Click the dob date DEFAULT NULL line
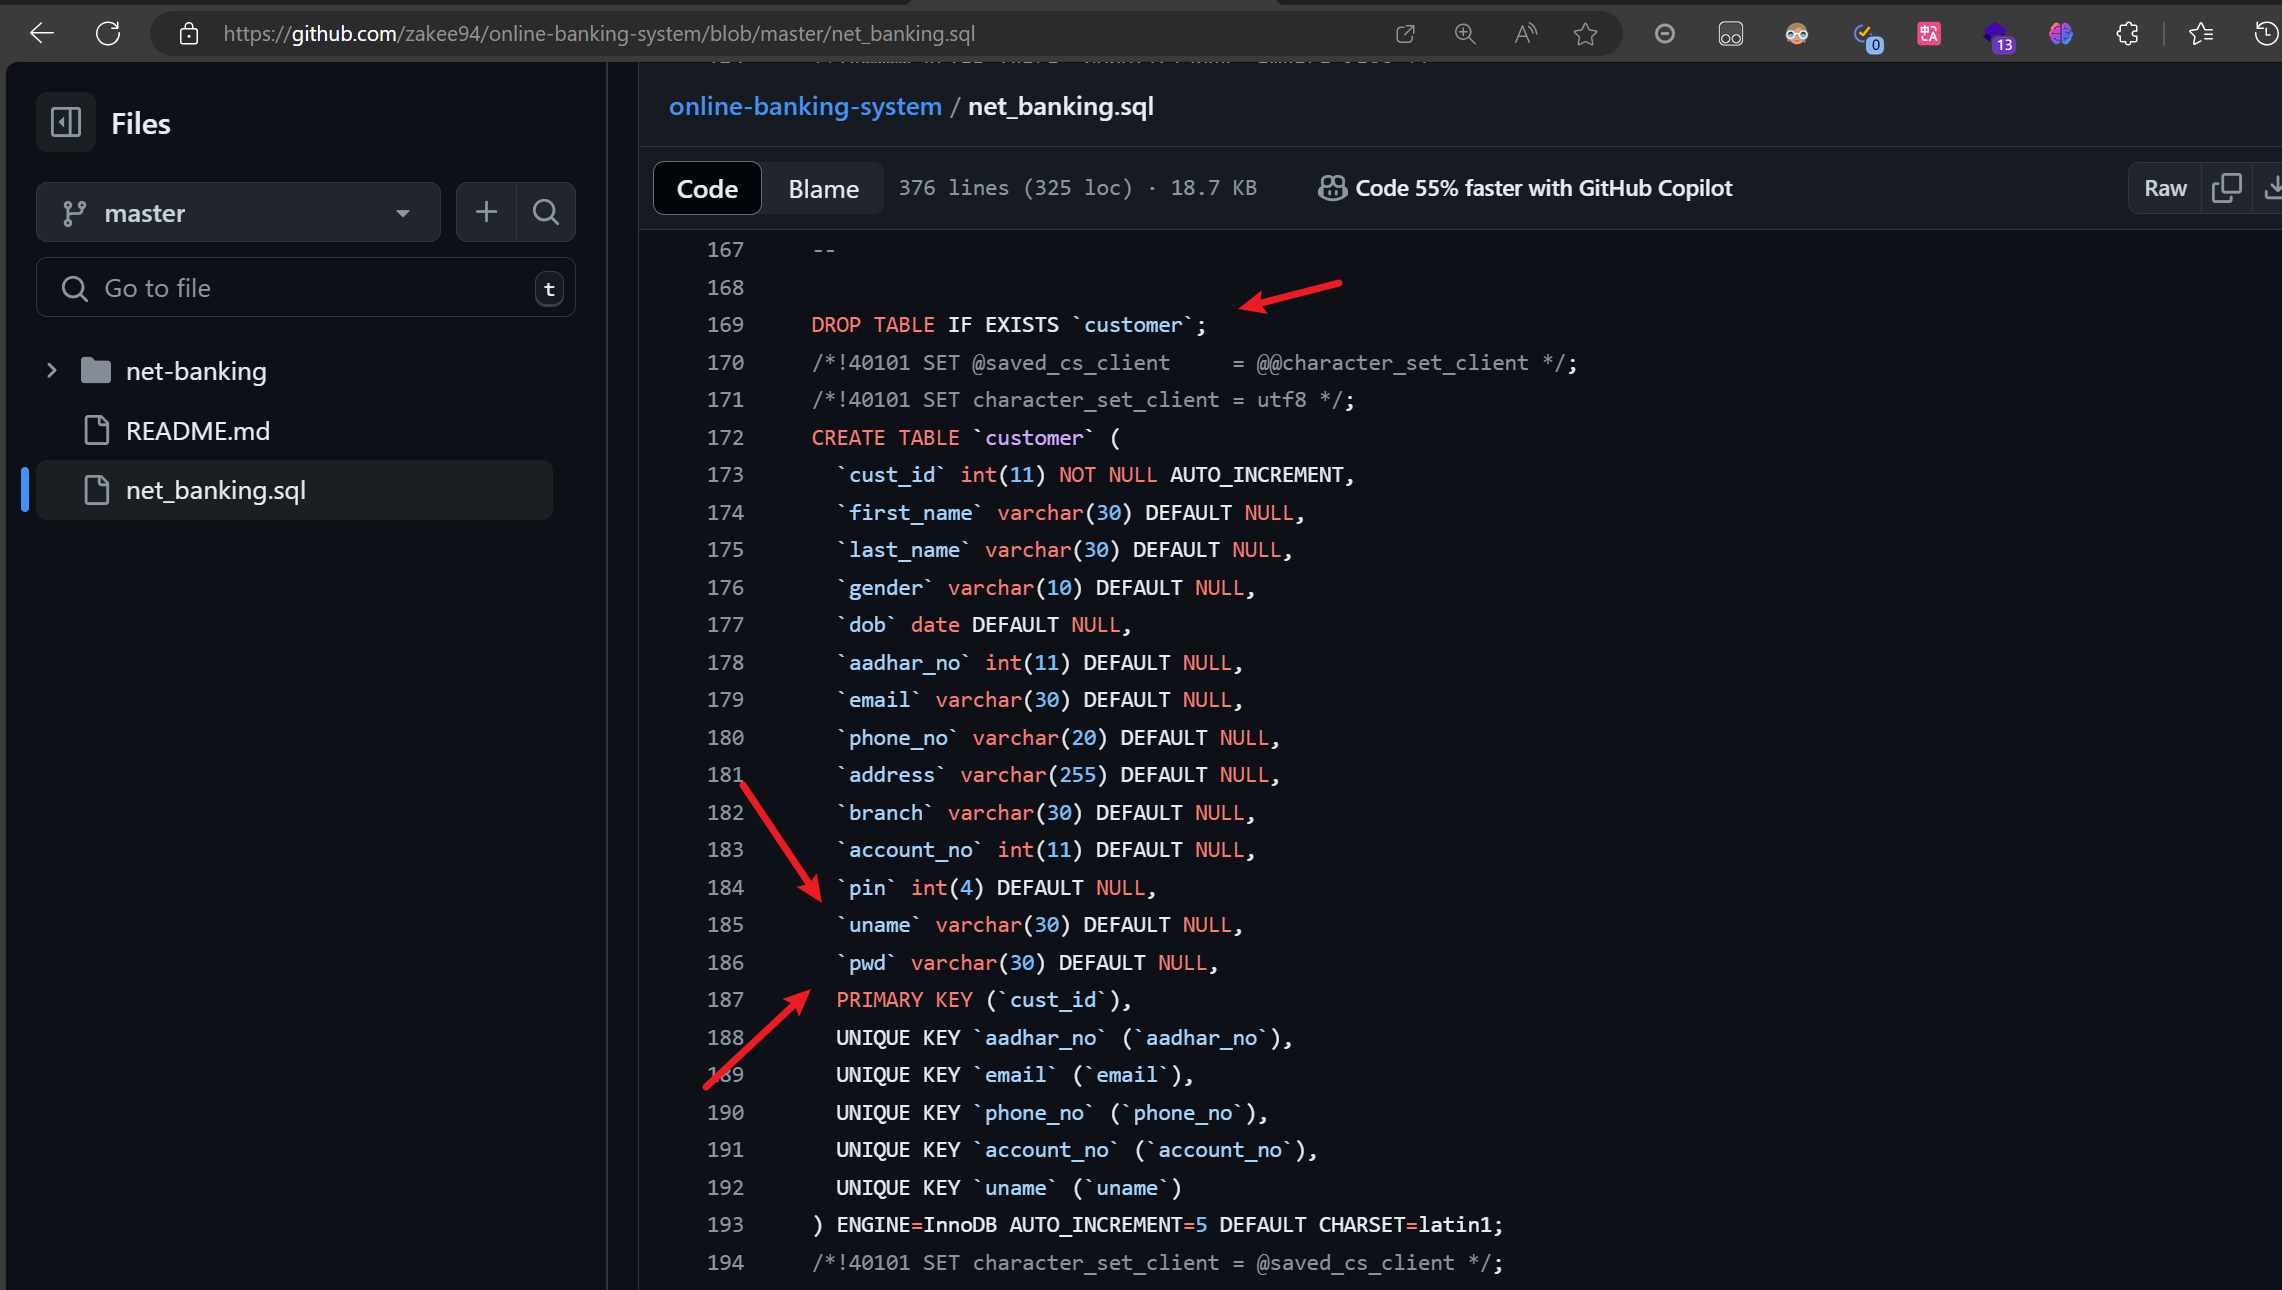Image resolution: width=2282 pixels, height=1290 pixels. click(x=984, y=625)
